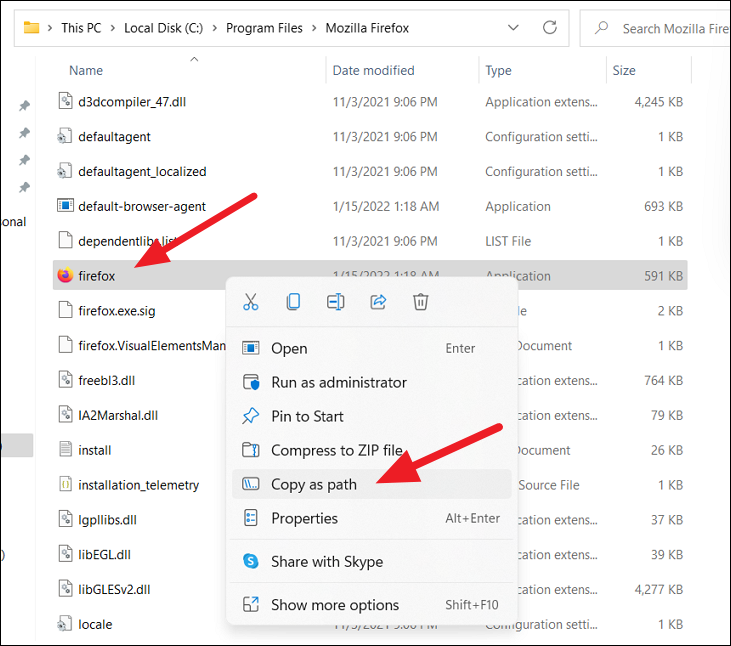Select the firefox file name

[x=97, y=276]
